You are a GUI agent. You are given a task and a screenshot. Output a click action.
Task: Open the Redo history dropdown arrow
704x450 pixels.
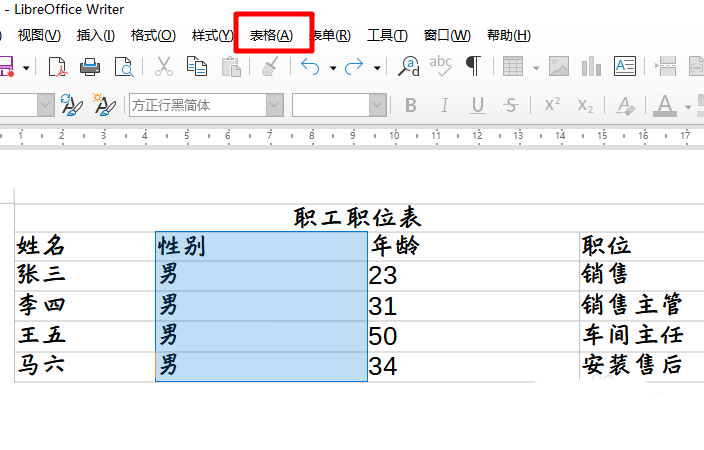click(x=377, y=68)
